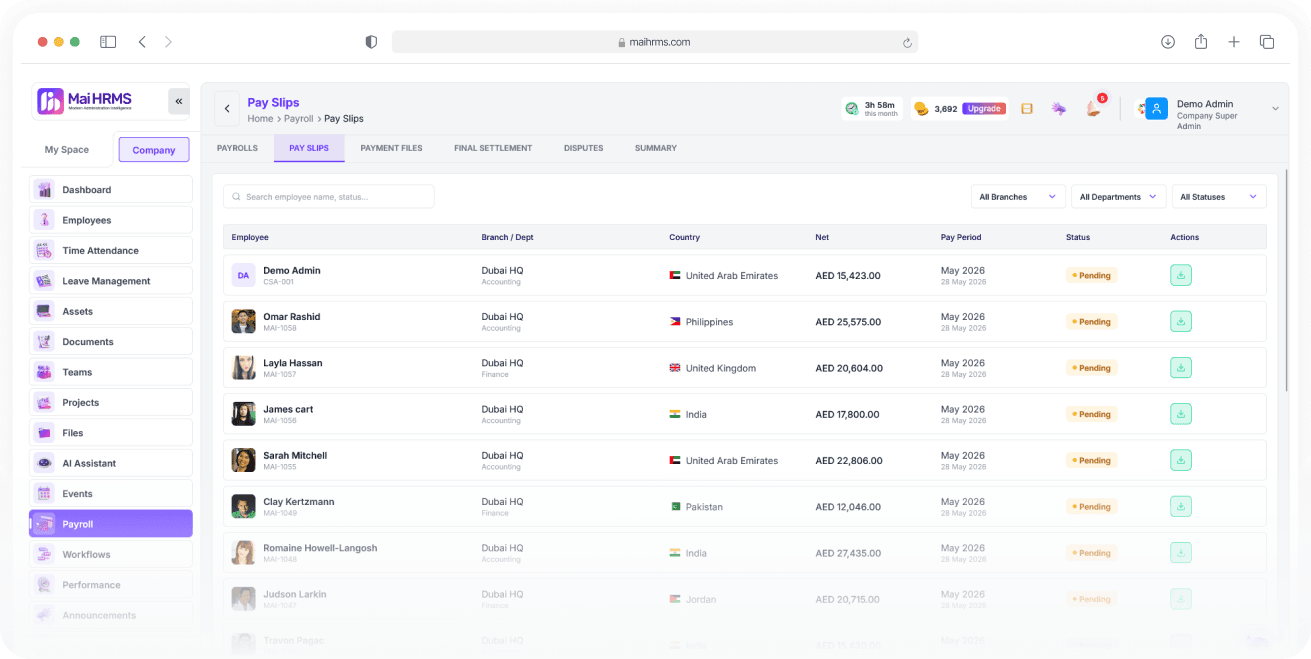This screenshot has width=1311, height=659.
Task: Open Events in the sidebar
Action: (111, 494)
